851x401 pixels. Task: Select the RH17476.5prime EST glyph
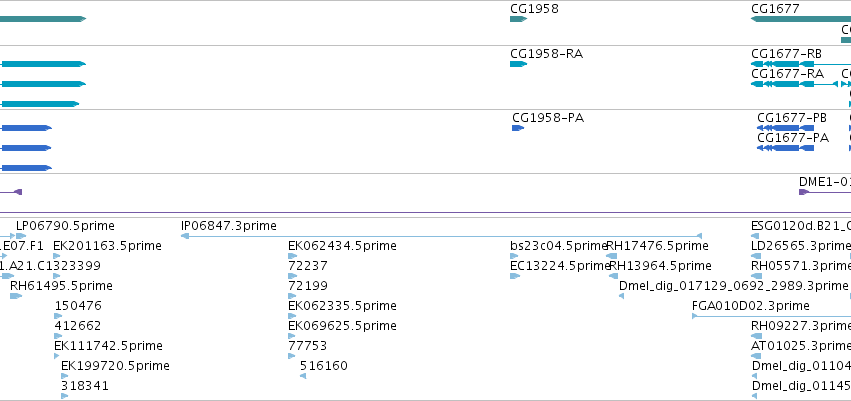click(x=612, y=256)
